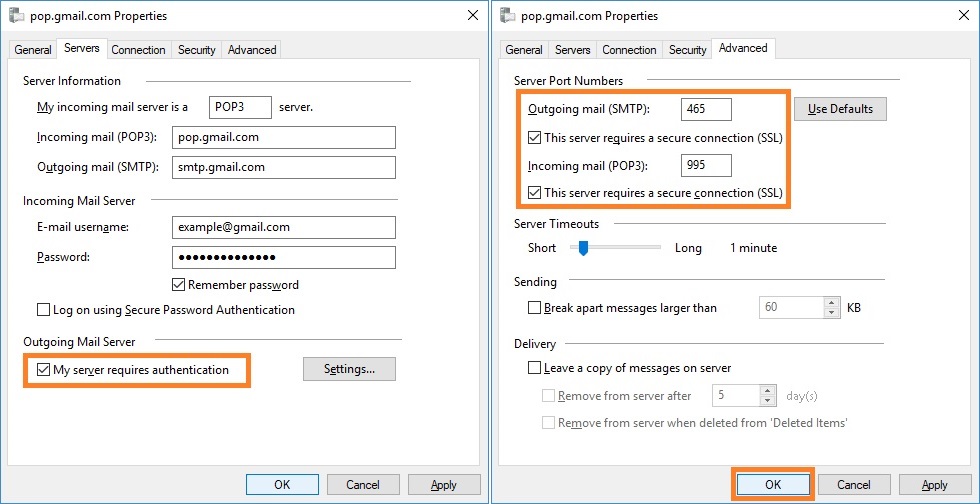Select Advanced tab in right dialog
Image resolution: width=980 pixels, height=504 pixels.
coord(743,48)
